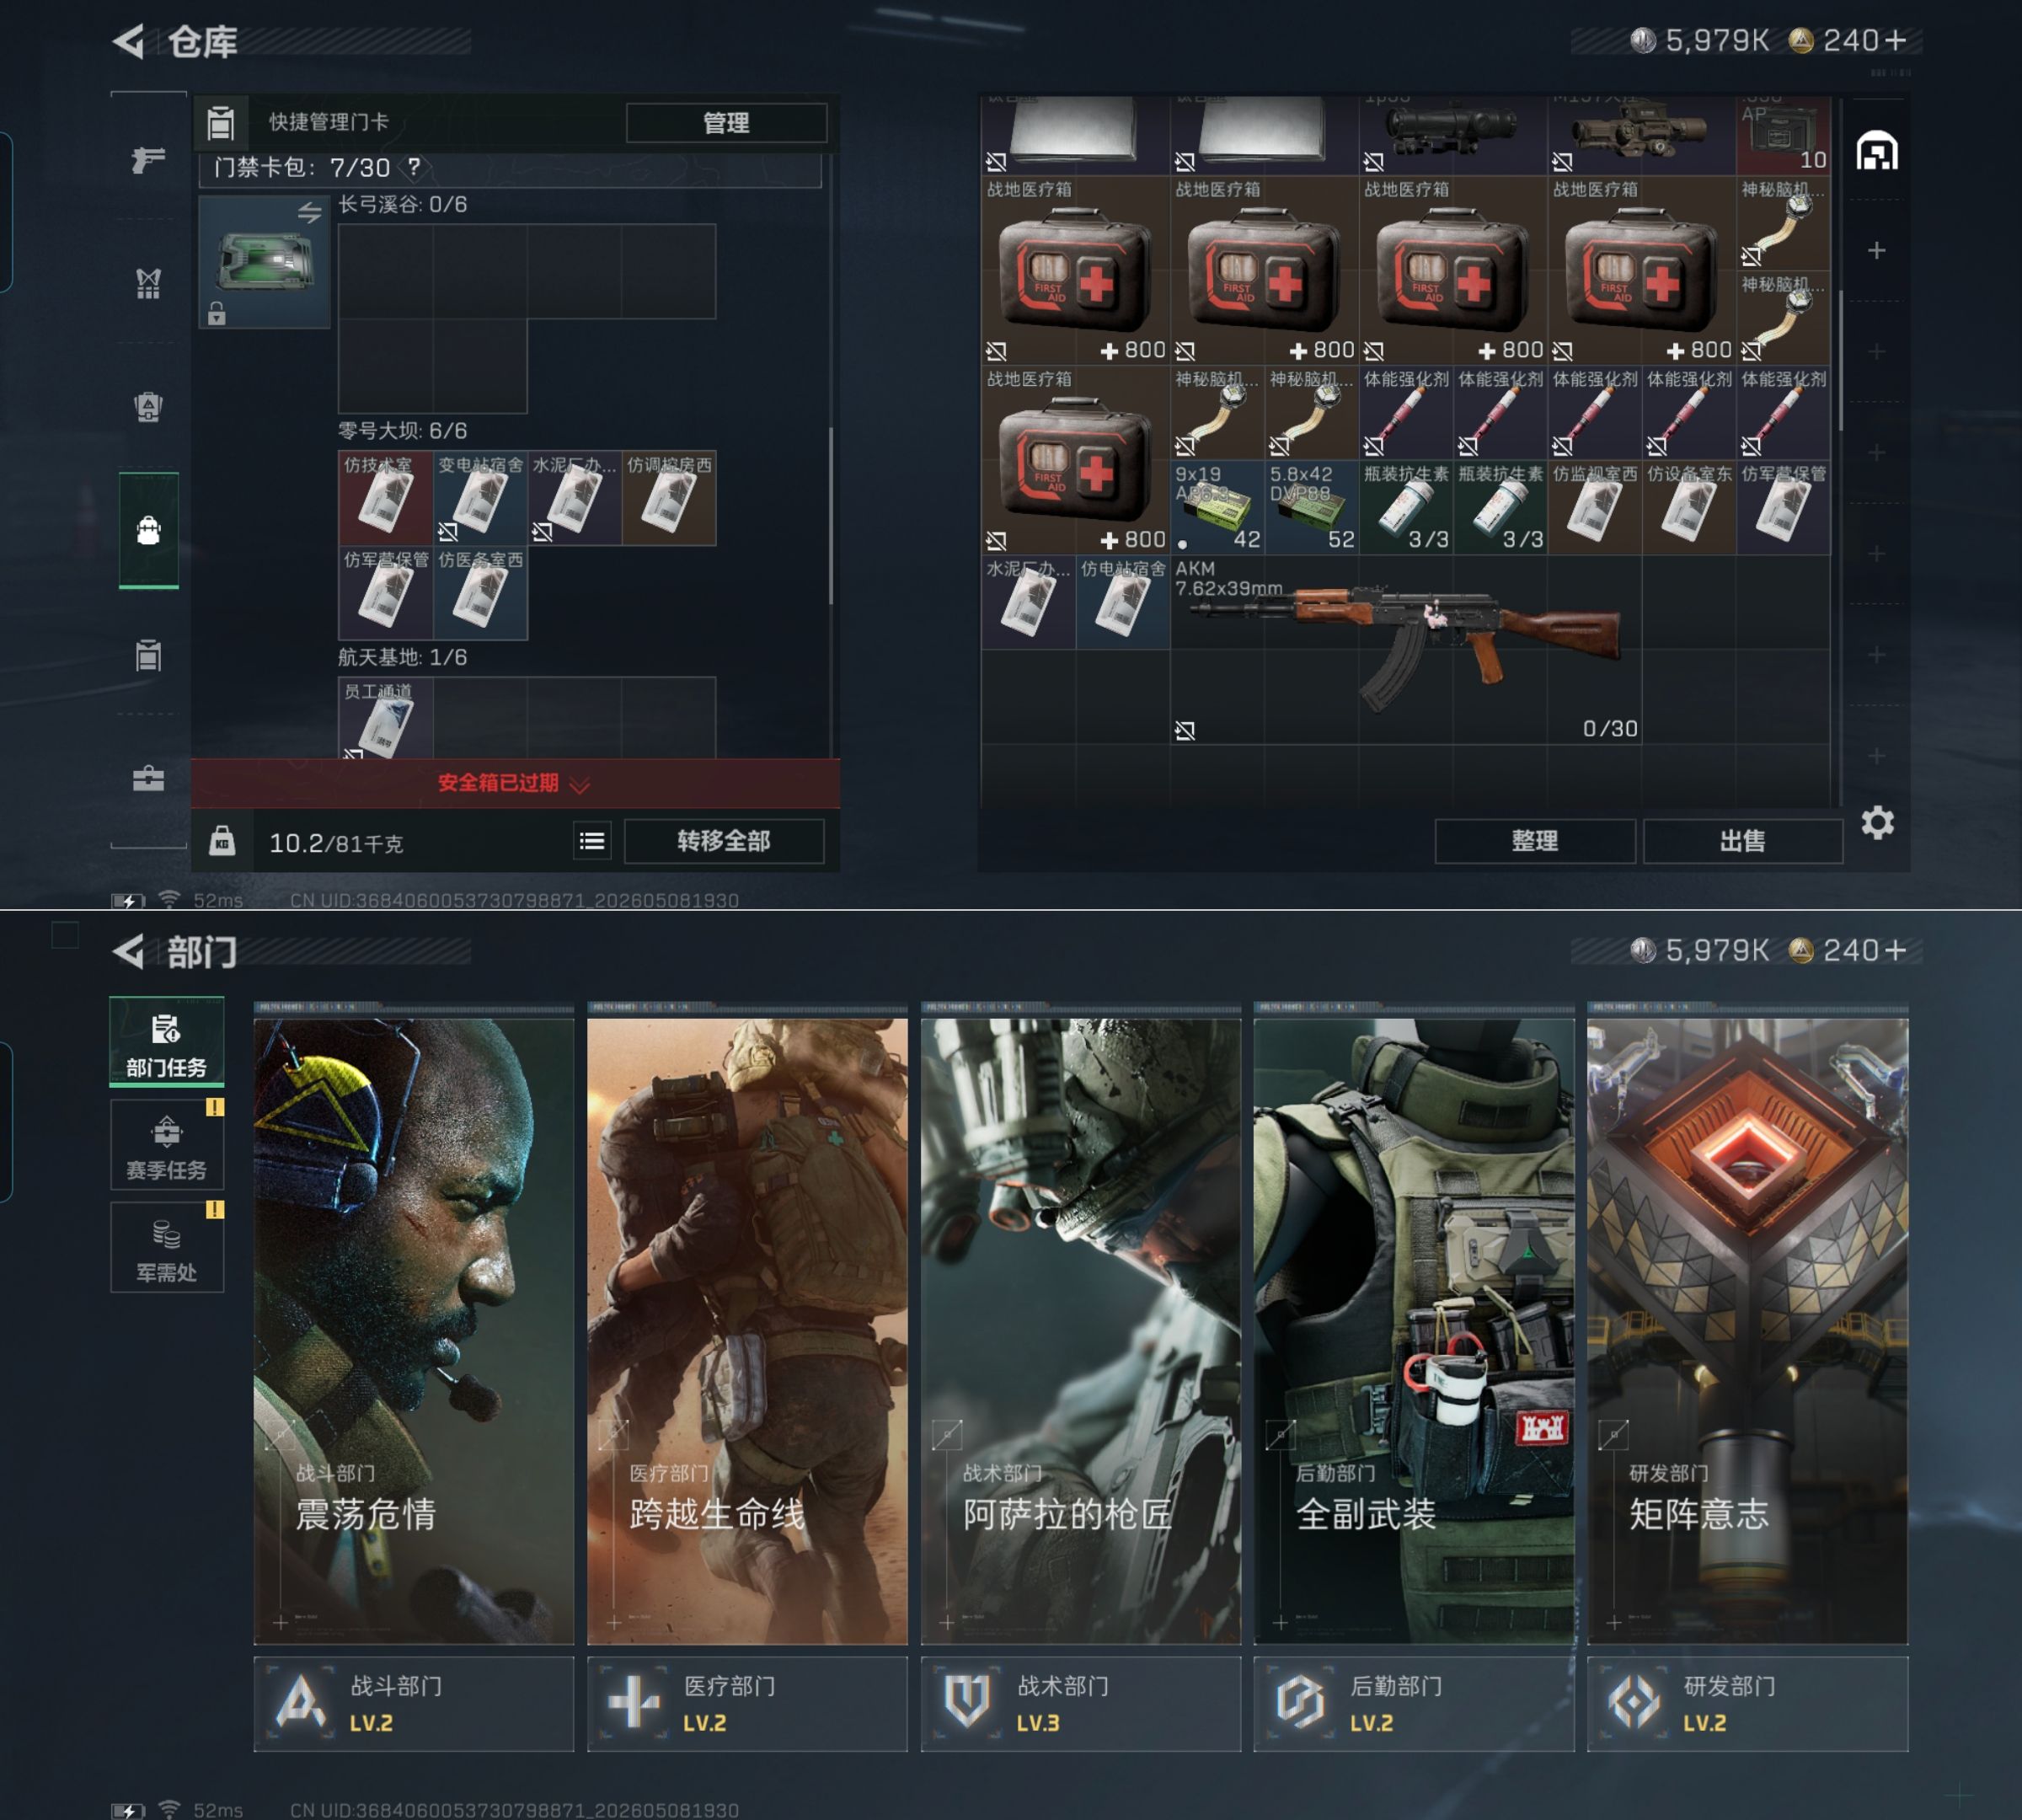This screenshot has height=1820, width=2022.
Task: Open the key card holder icon in sidebar
Action: [148, 656]
